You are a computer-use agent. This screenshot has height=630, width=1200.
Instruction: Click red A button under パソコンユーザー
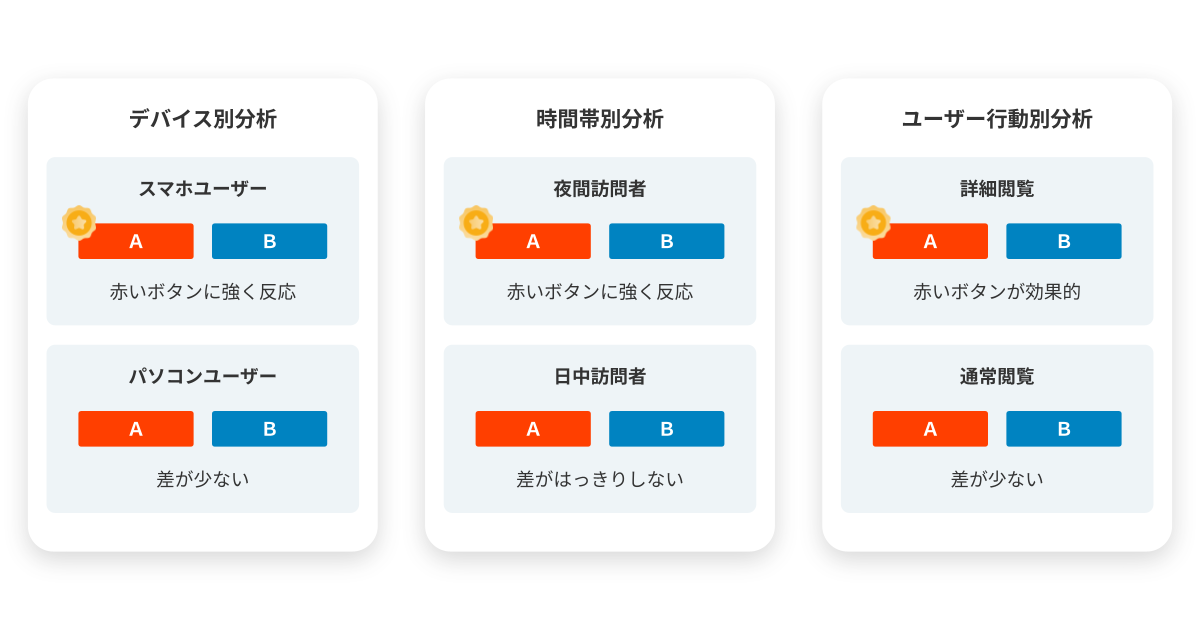pyautogui.click(x=136, y=429)
